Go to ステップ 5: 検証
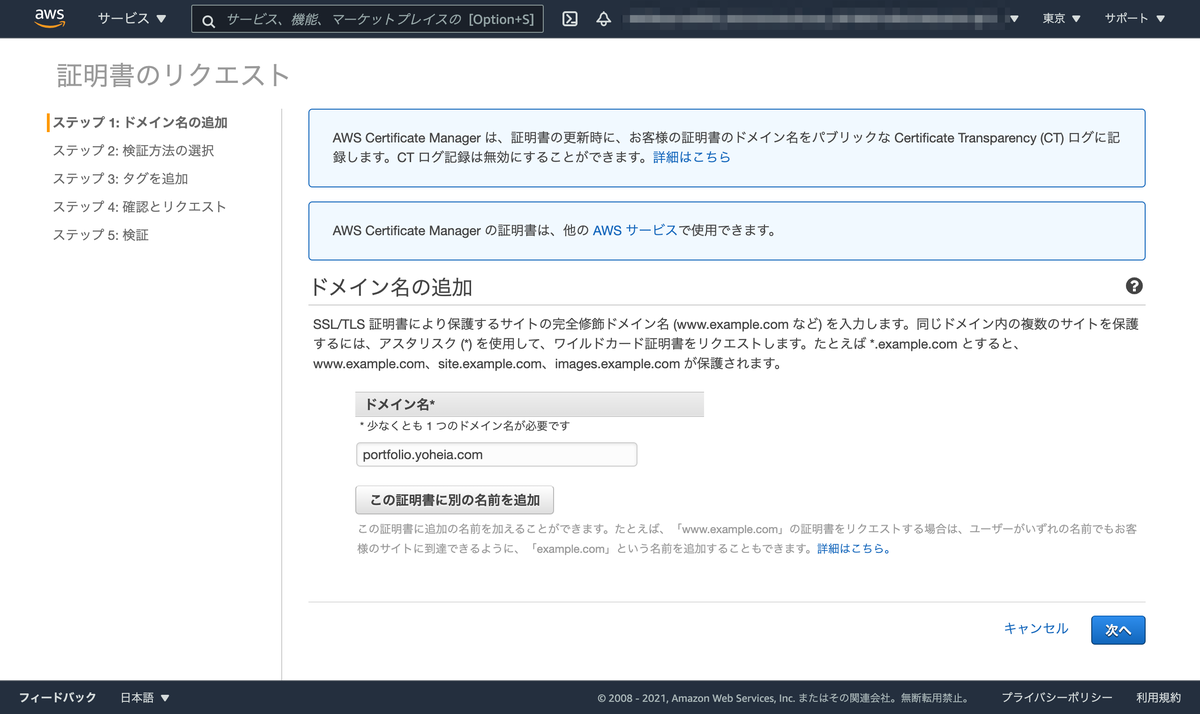This screenshot has height=714, width=1200. [100, 234]
